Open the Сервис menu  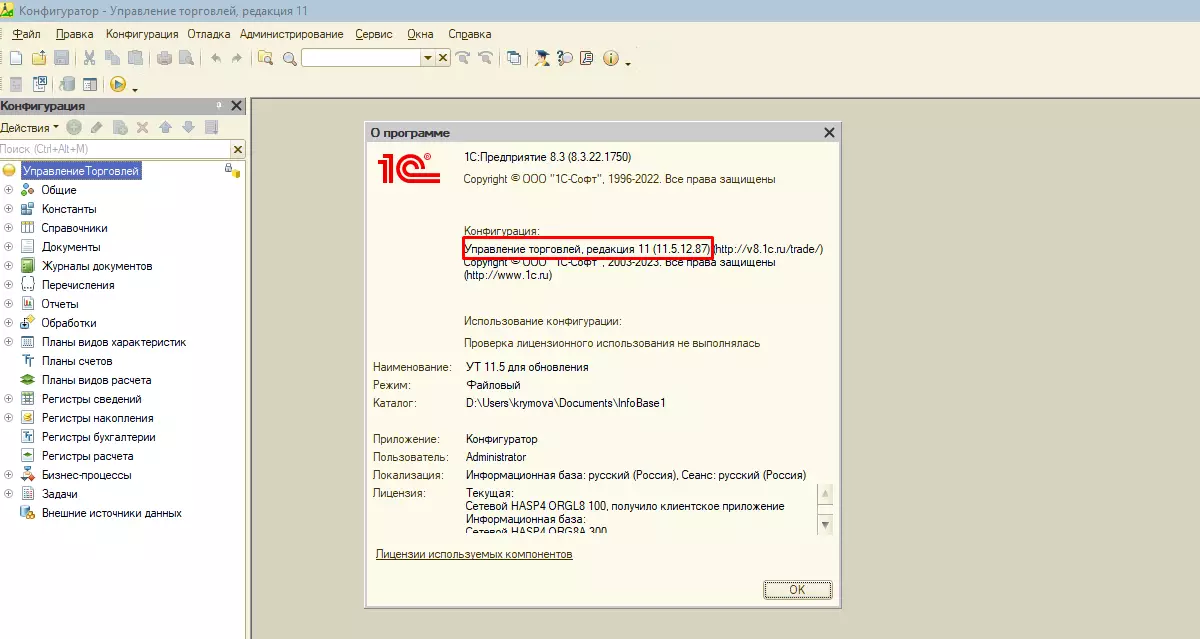(x=375, y=33)
